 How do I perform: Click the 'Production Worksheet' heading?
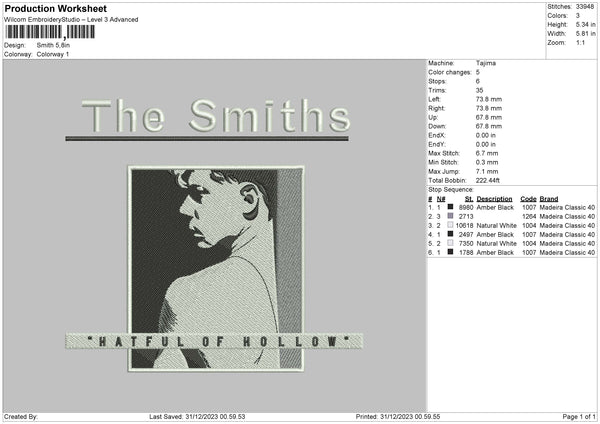[x=55, y=8]
